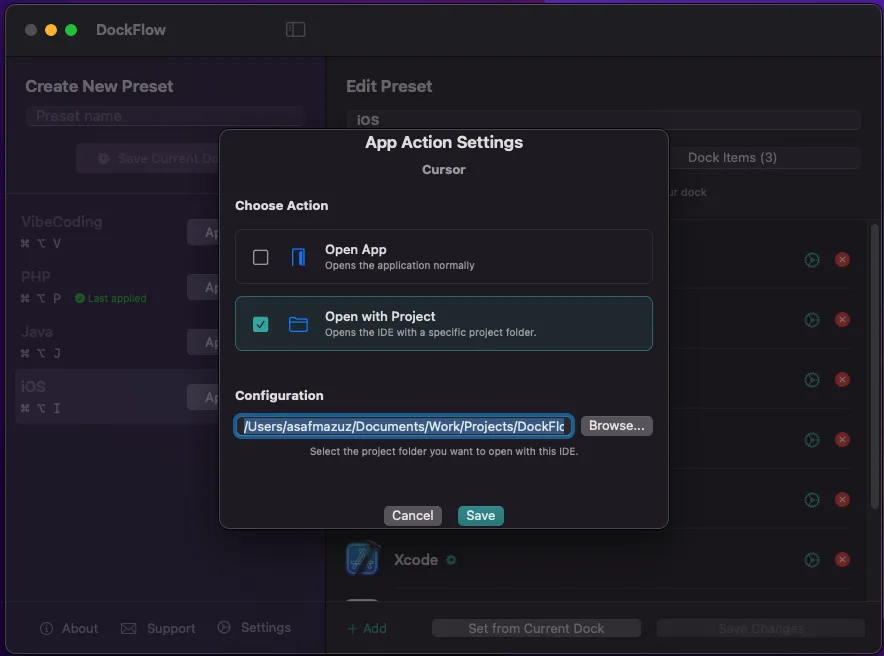Click the Save Changes button

tap(761, 628)
